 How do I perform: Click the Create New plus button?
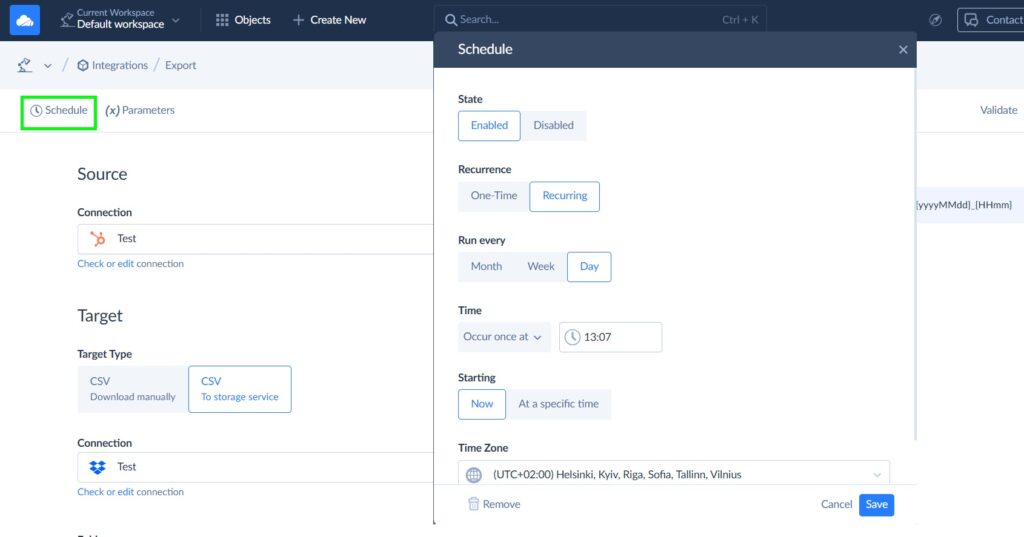pos(329,20)
